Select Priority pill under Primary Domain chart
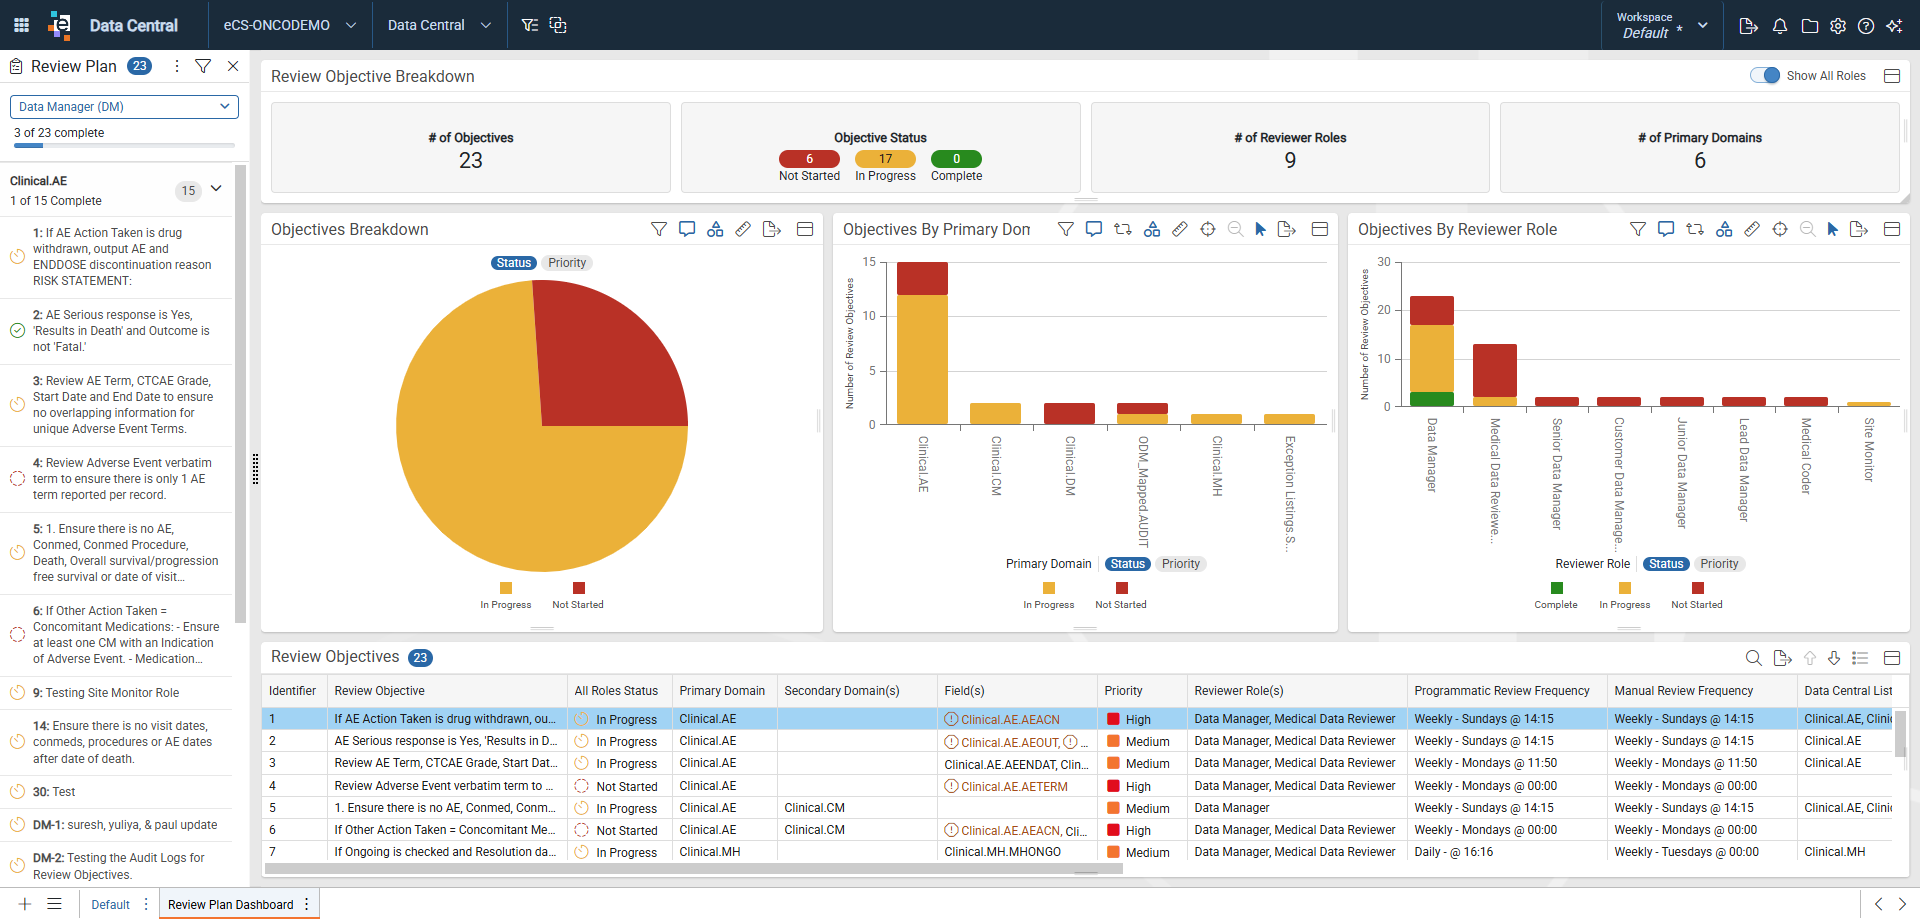1920x919 pixels. 1181,564
